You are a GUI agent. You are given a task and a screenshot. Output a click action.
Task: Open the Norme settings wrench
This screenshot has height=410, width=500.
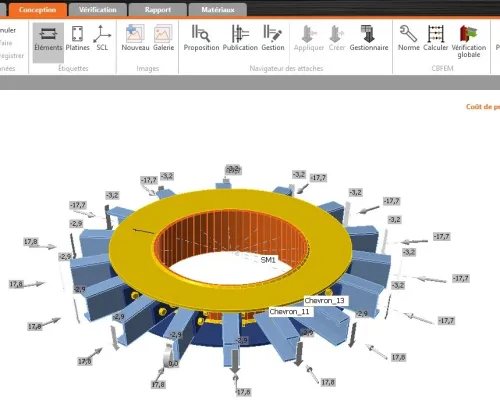409,38
